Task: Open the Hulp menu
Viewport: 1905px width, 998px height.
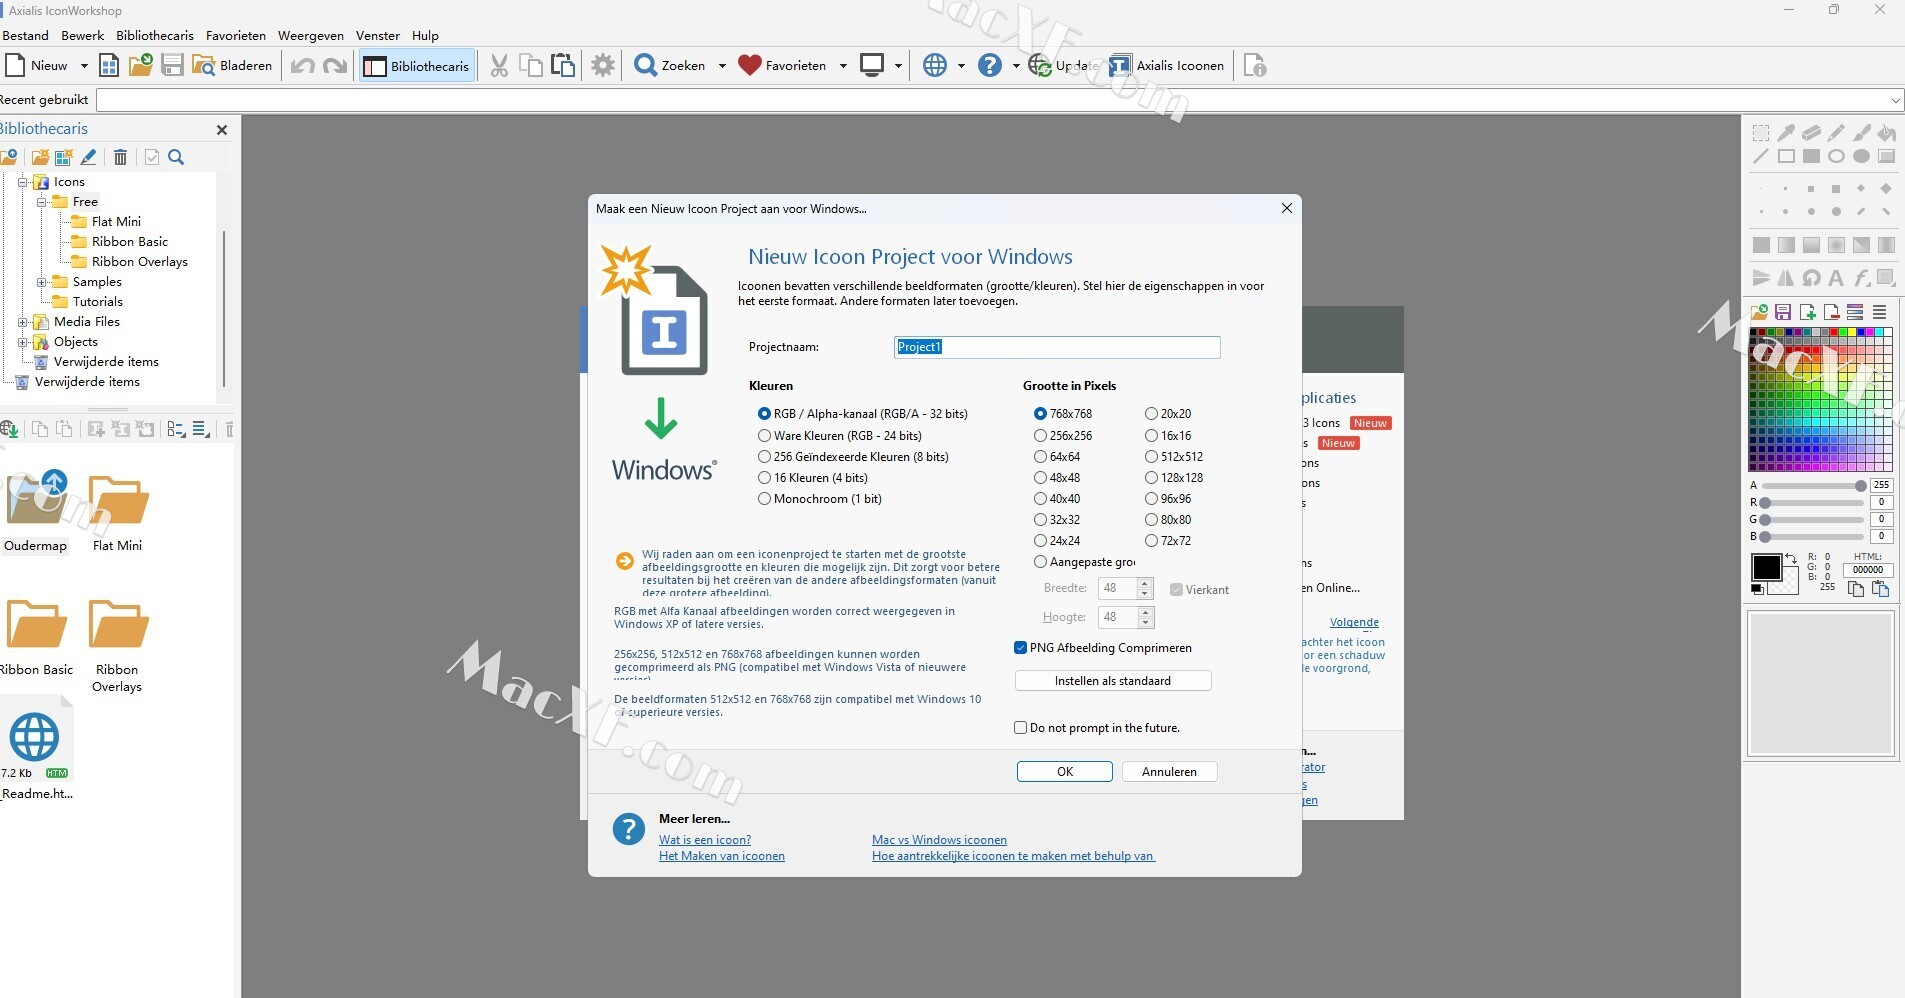Action: [425, 35]
